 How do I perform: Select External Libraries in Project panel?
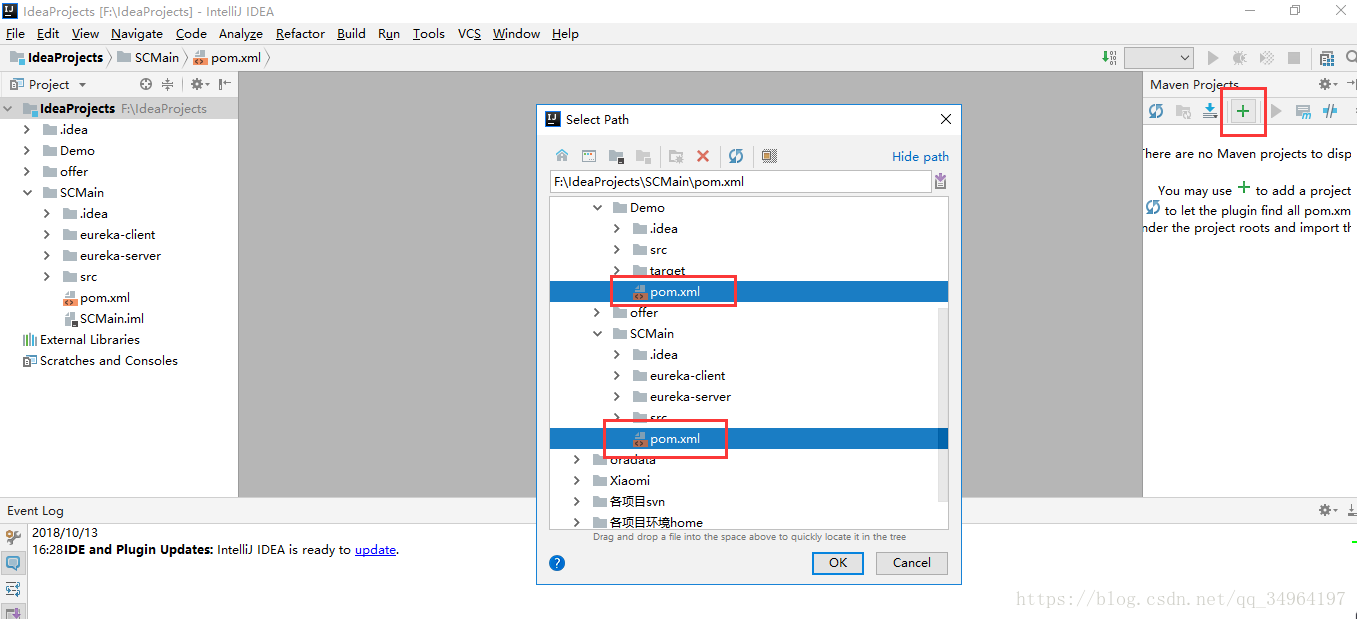pos(81,339)
